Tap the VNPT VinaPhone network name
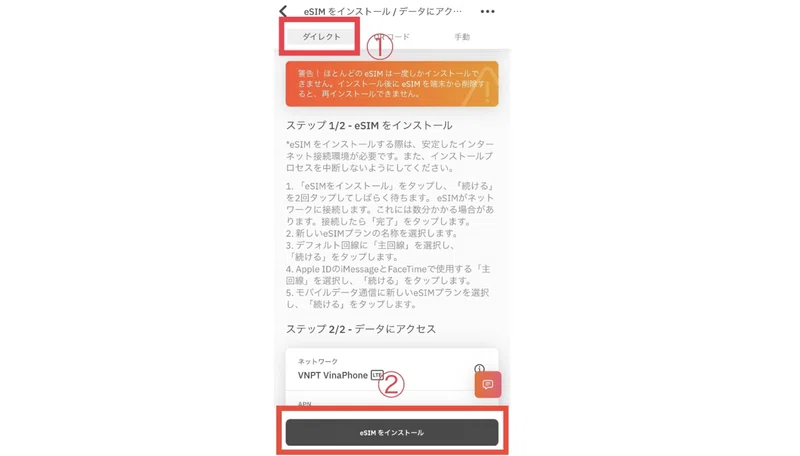Screen dimensions: 800x456 333,375
